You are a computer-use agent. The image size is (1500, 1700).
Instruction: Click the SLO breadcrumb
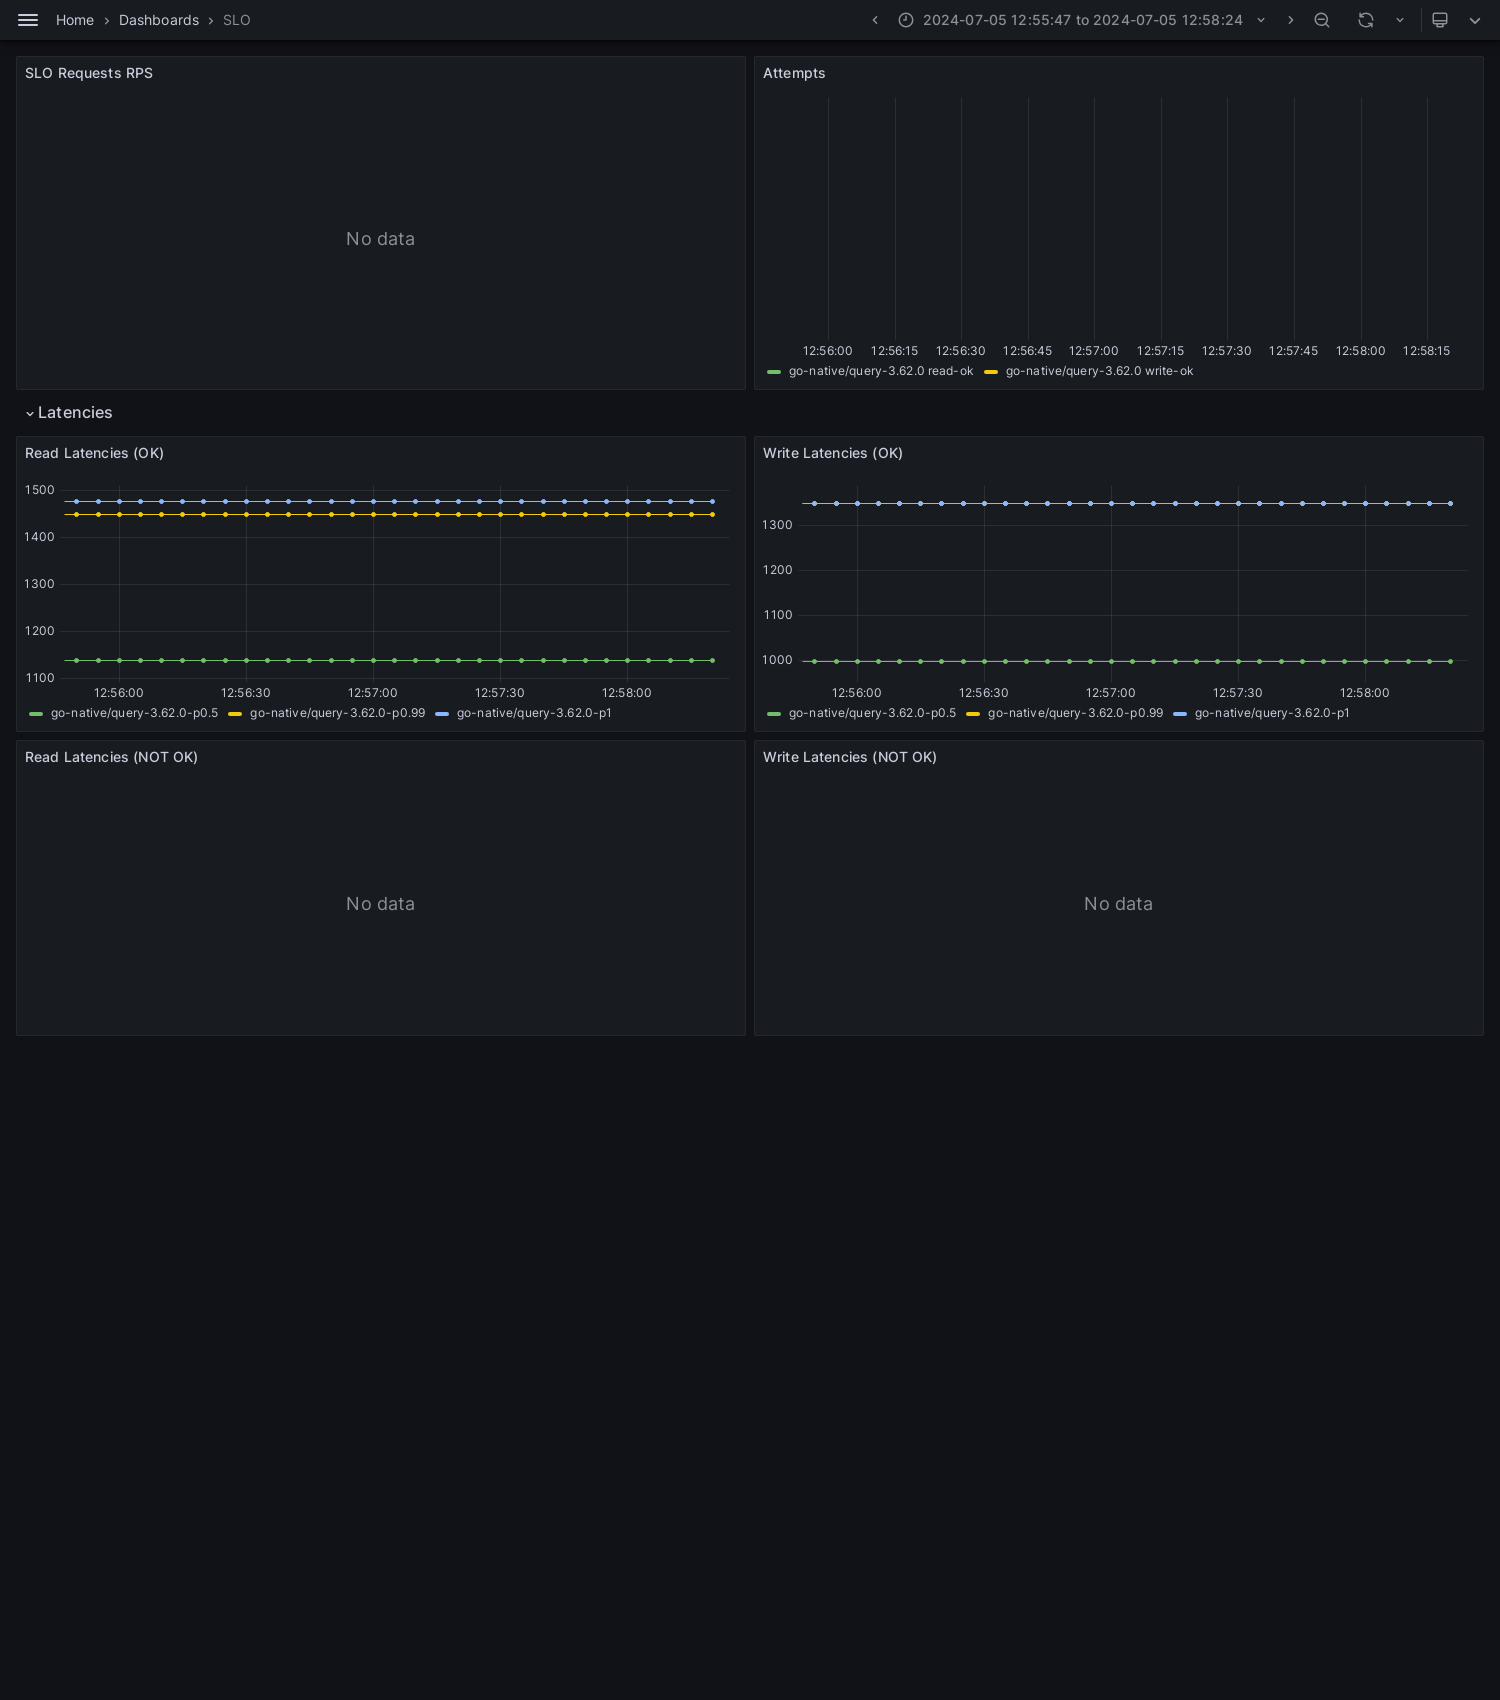(237, 20)
